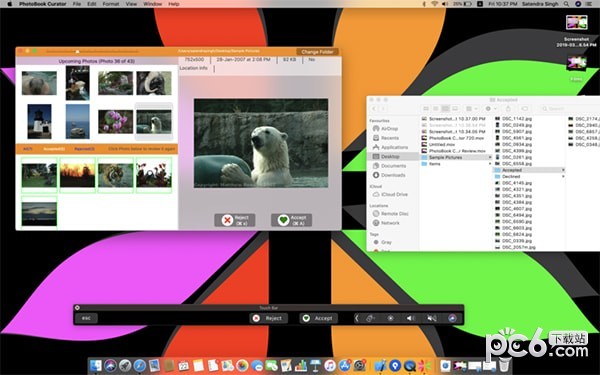Select the Rejected filter tab
This screenshot has width=600, height=375.
tap(85, 149)
